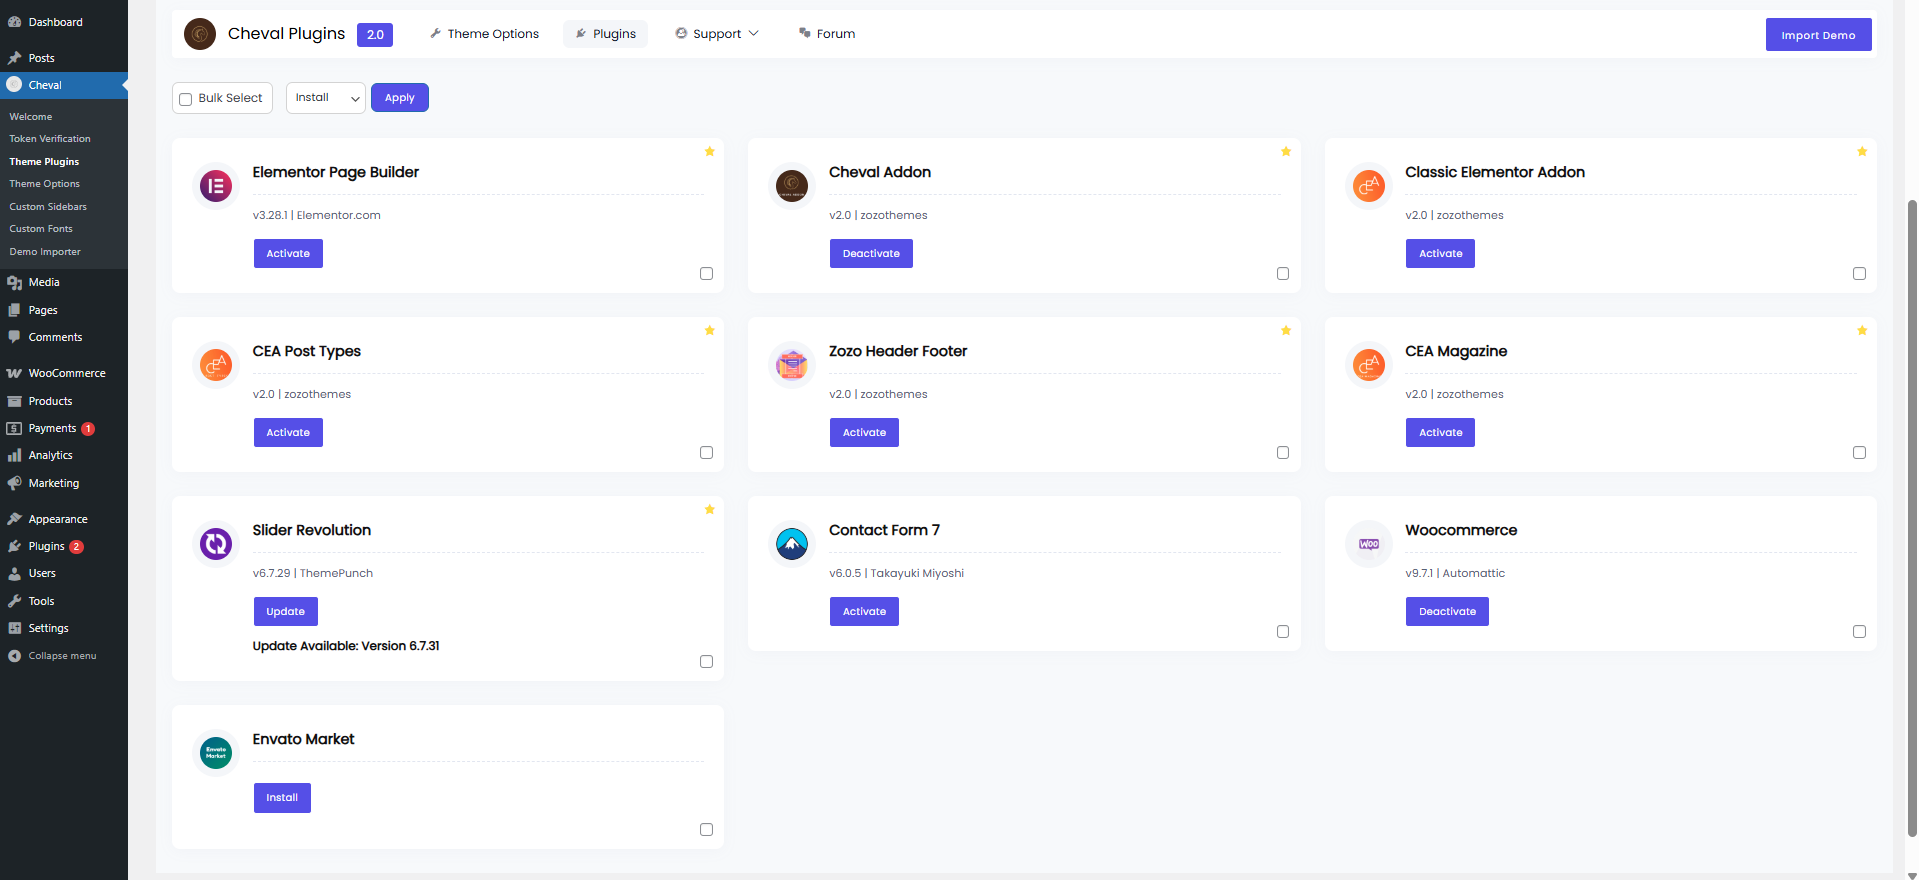
Task: Click the Elementor Page Builder plugin icon
Action: pyautogui.click(x=216, y=186)
